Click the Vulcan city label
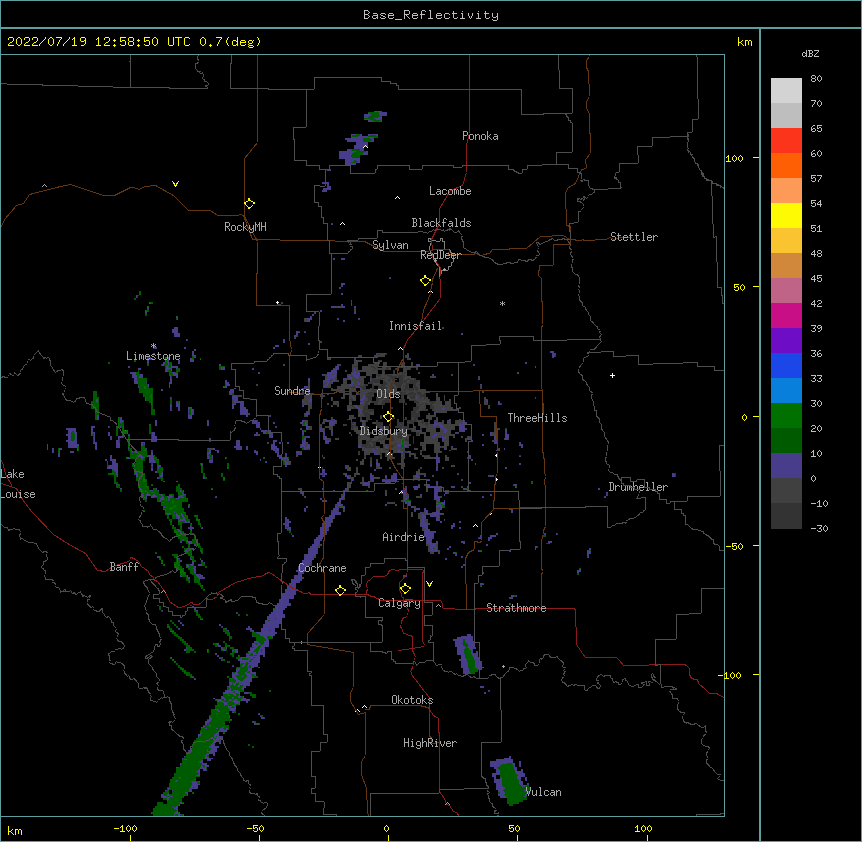The height and width of the screenshot is (842, 862). tap(544, 792)
